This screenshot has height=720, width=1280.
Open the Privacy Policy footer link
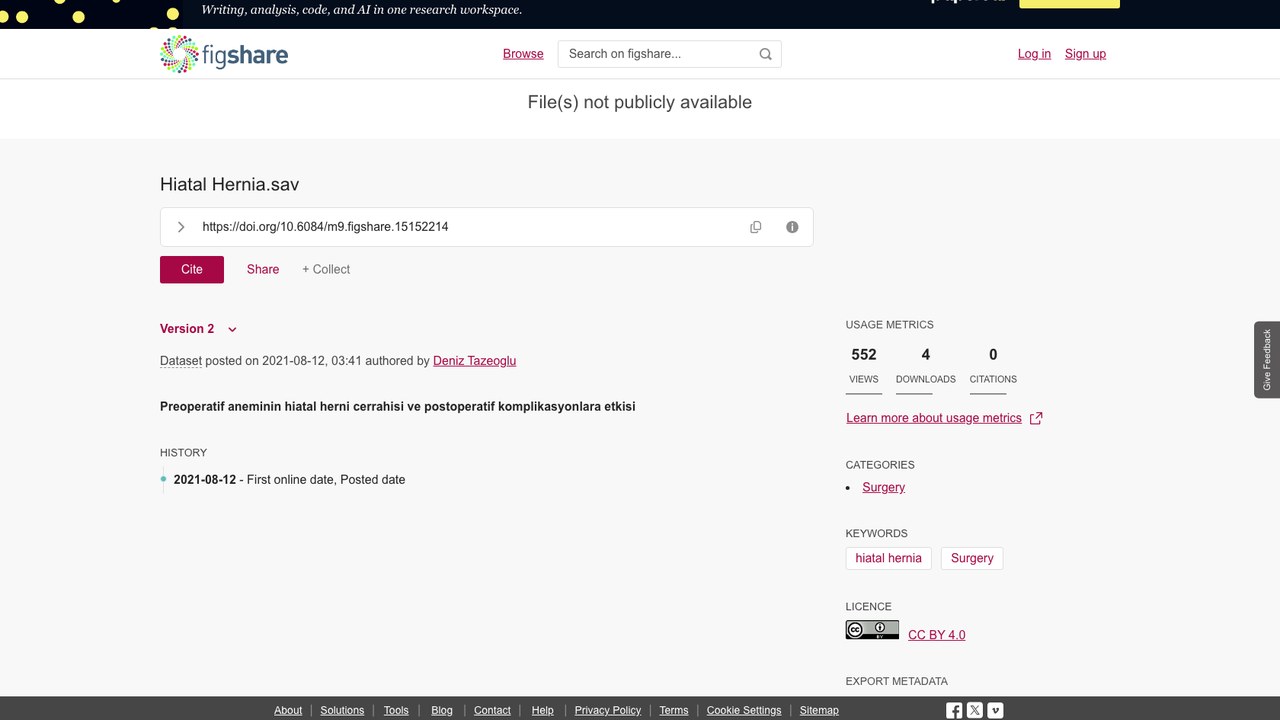coord(608,710)
